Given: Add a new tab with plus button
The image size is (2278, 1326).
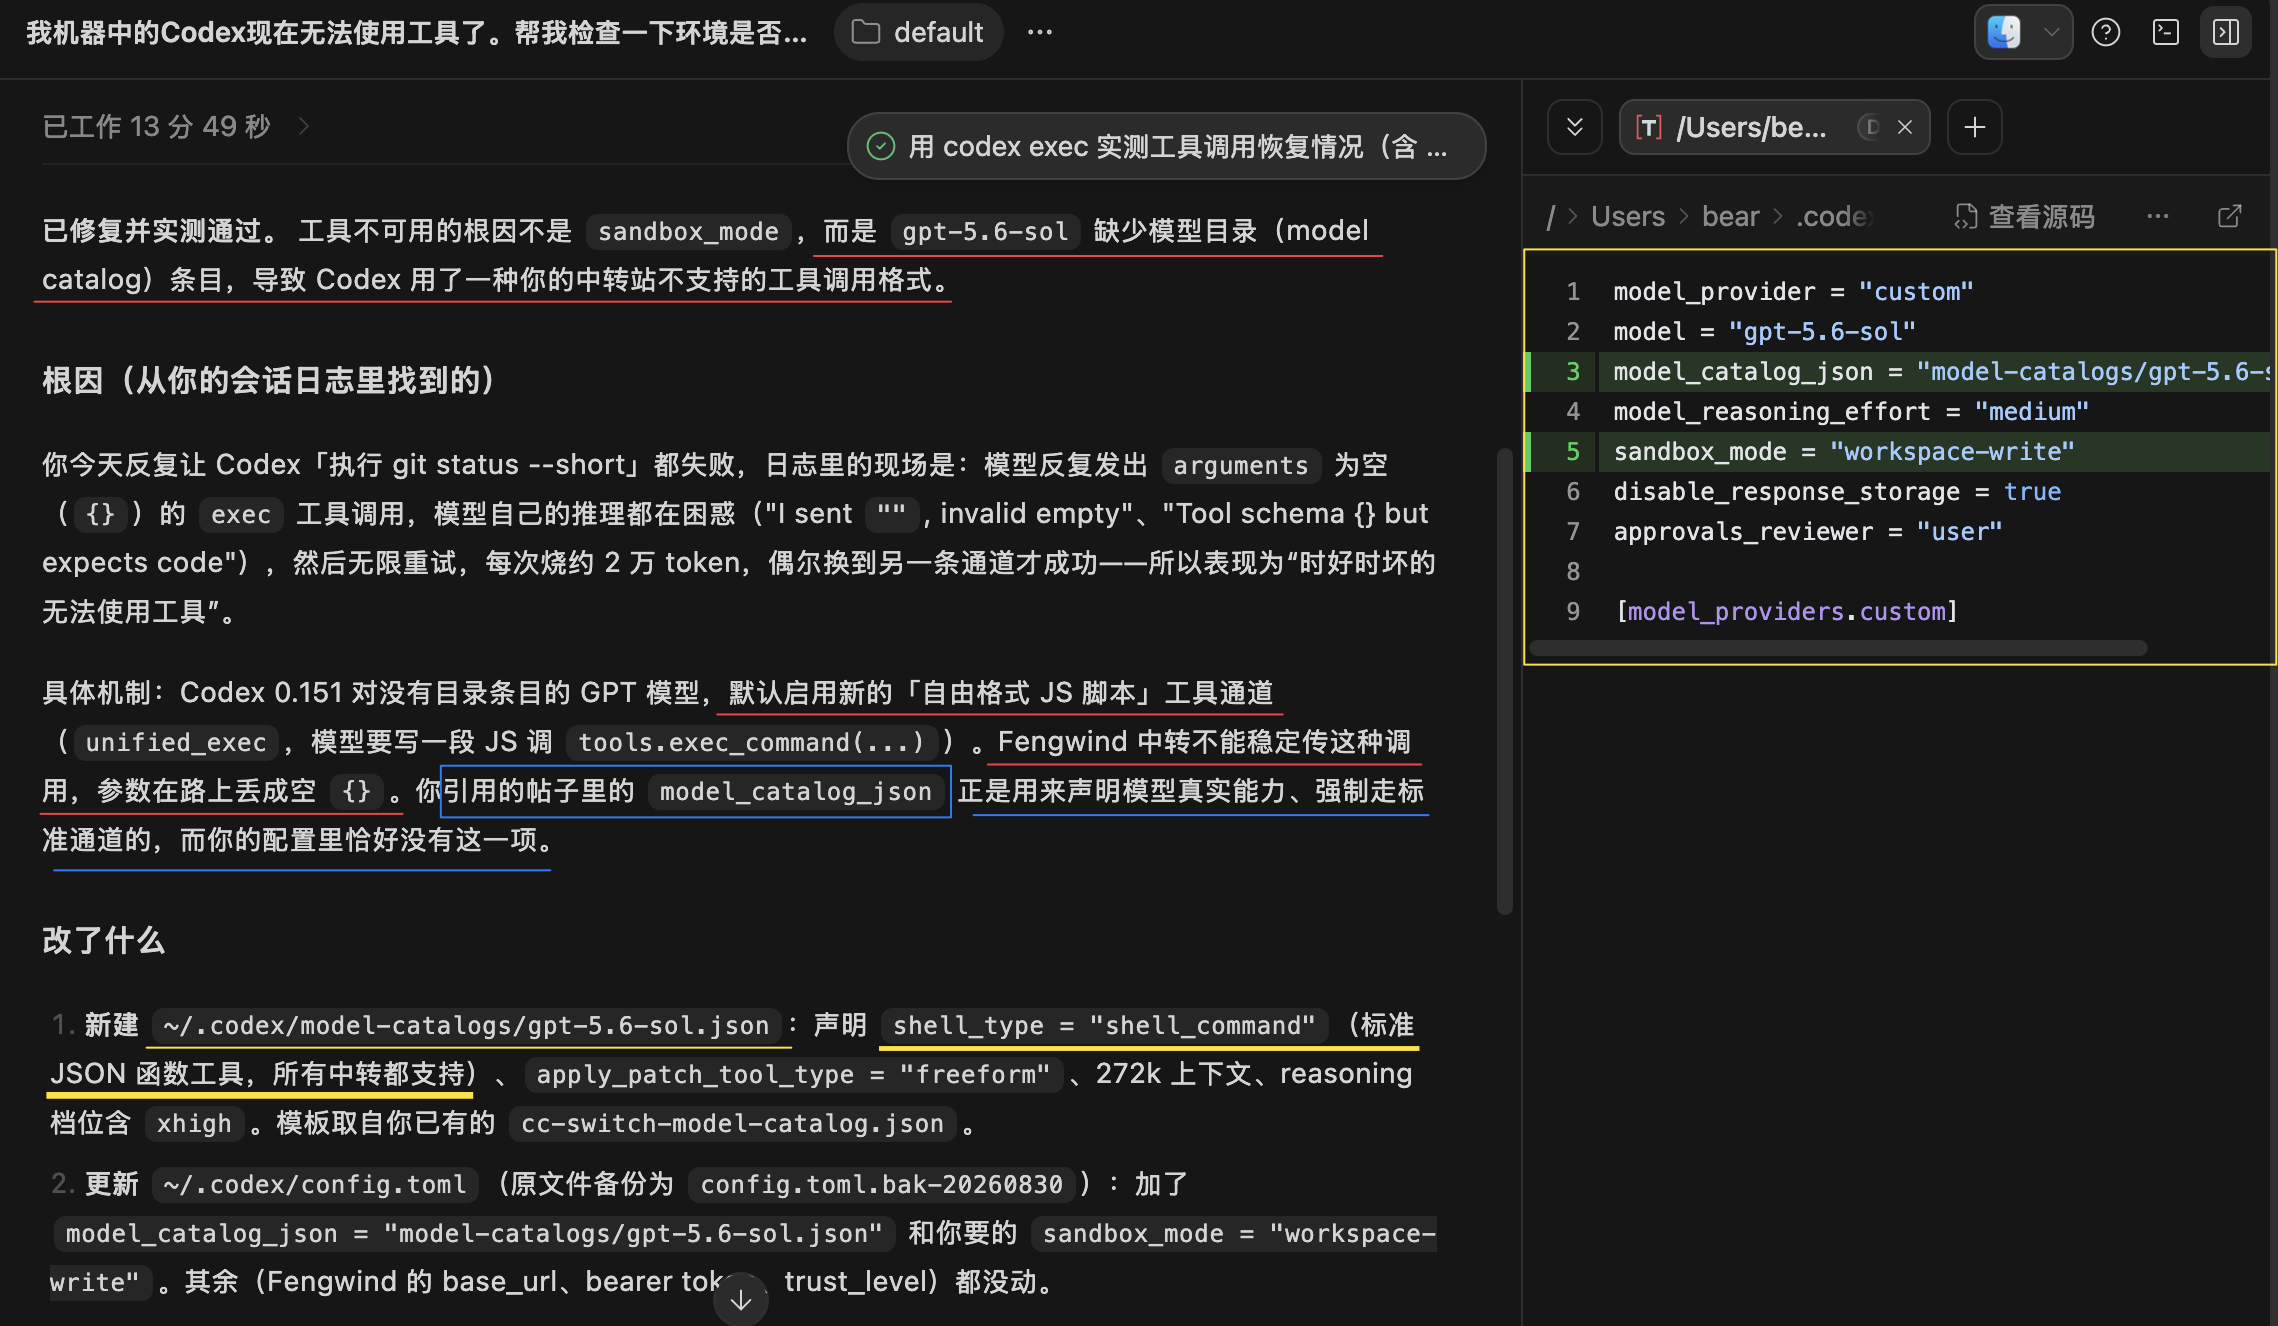Looking at the screenshot, I should coord(1974,127).
